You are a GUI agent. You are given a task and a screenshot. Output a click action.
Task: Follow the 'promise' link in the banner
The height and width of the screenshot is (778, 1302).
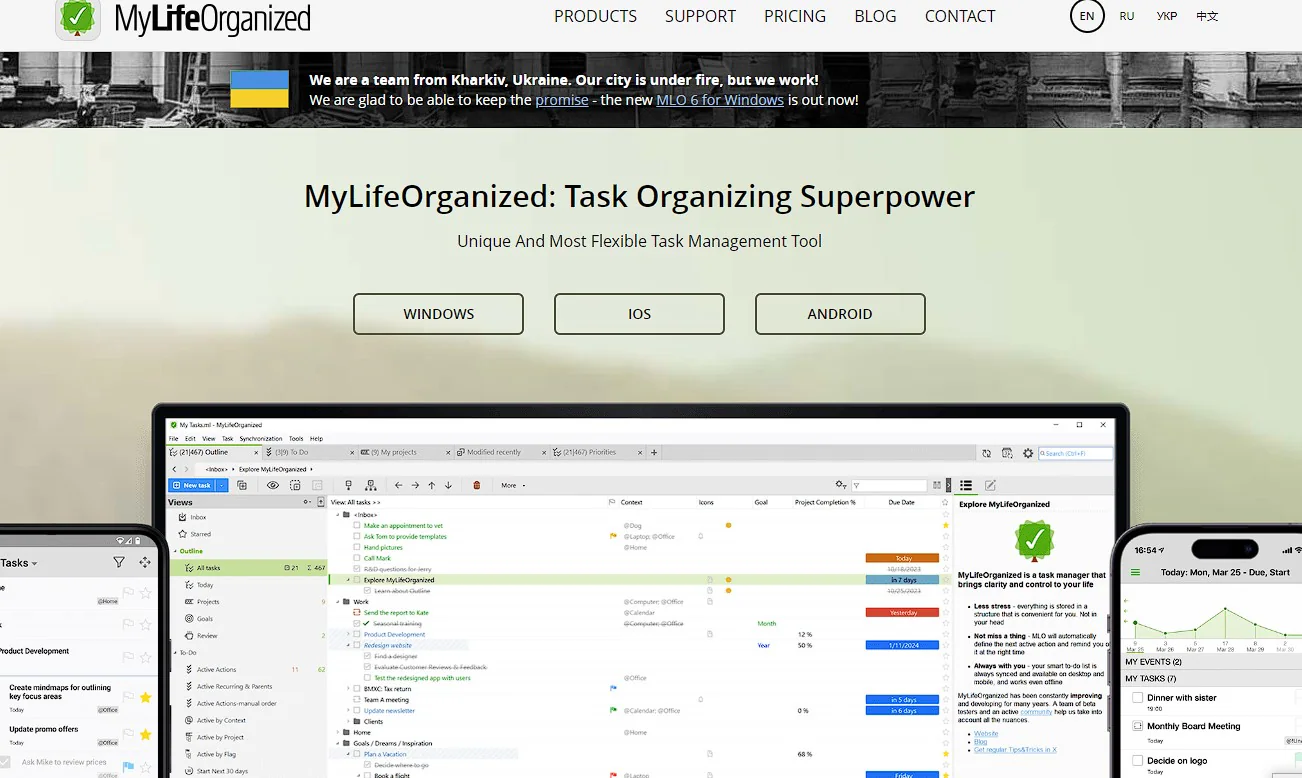coord(562,100)
